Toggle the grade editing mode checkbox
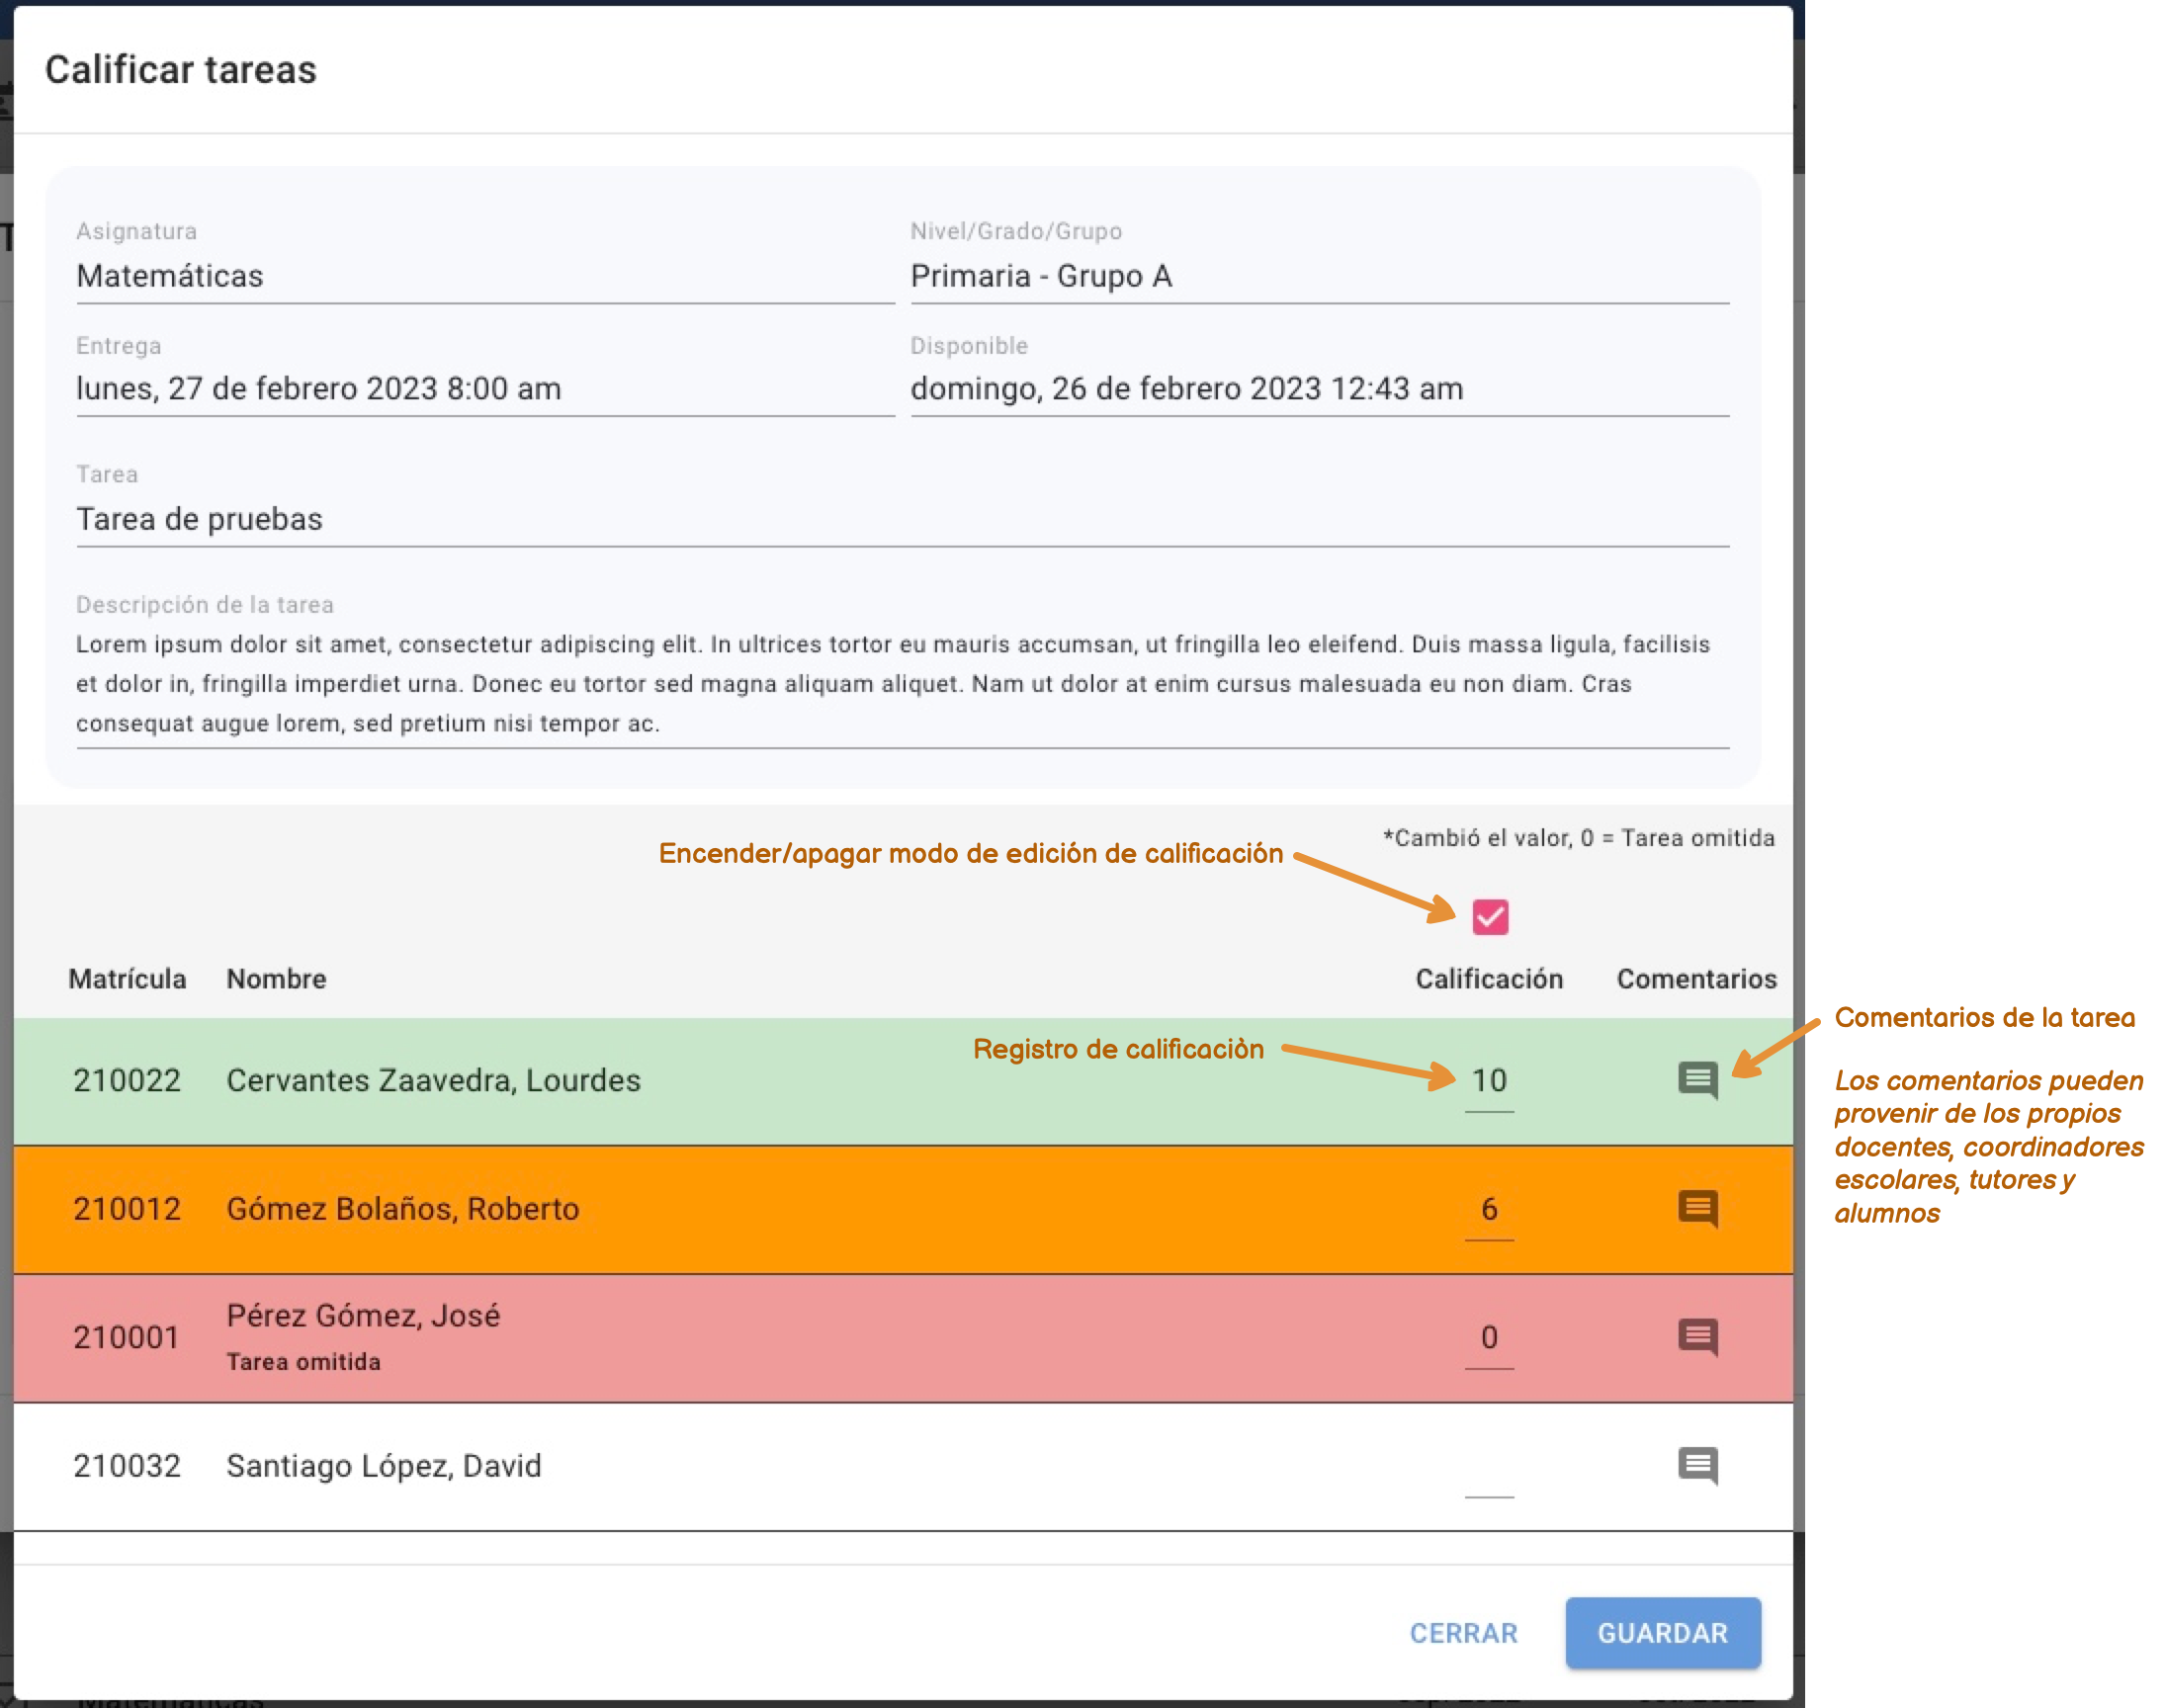Image resolution: width=2165 pixels, height=1708 pixels. (x=1490, y=916)
